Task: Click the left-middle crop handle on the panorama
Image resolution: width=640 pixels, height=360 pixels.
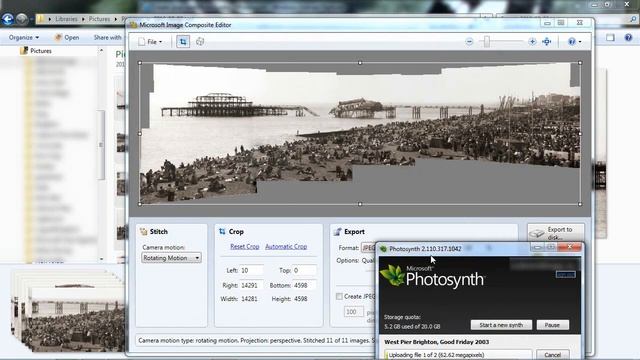Action: point(140,133)
